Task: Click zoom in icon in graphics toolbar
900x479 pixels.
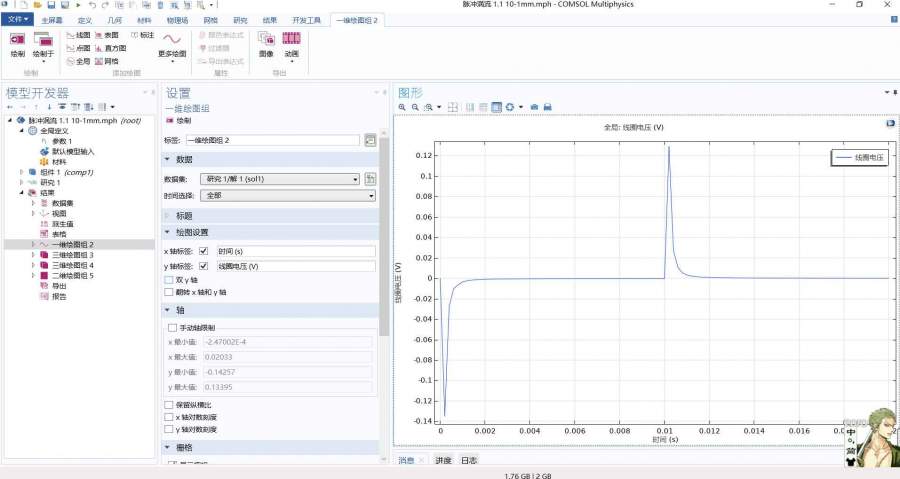Action: tap(403, 107)
